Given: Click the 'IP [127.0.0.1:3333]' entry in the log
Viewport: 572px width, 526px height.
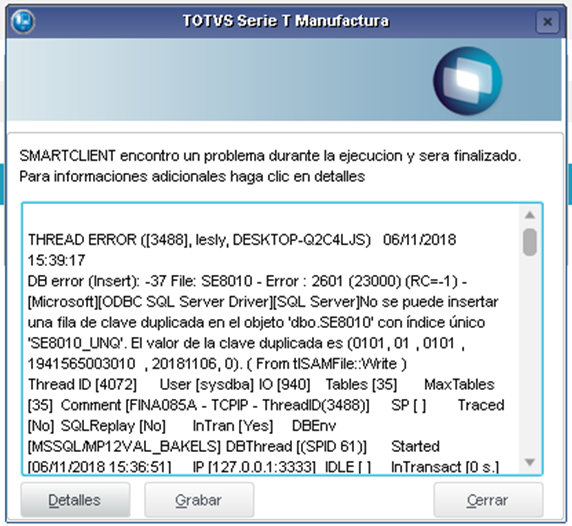Looking at the screenshot, I should [x=254, y=467].
